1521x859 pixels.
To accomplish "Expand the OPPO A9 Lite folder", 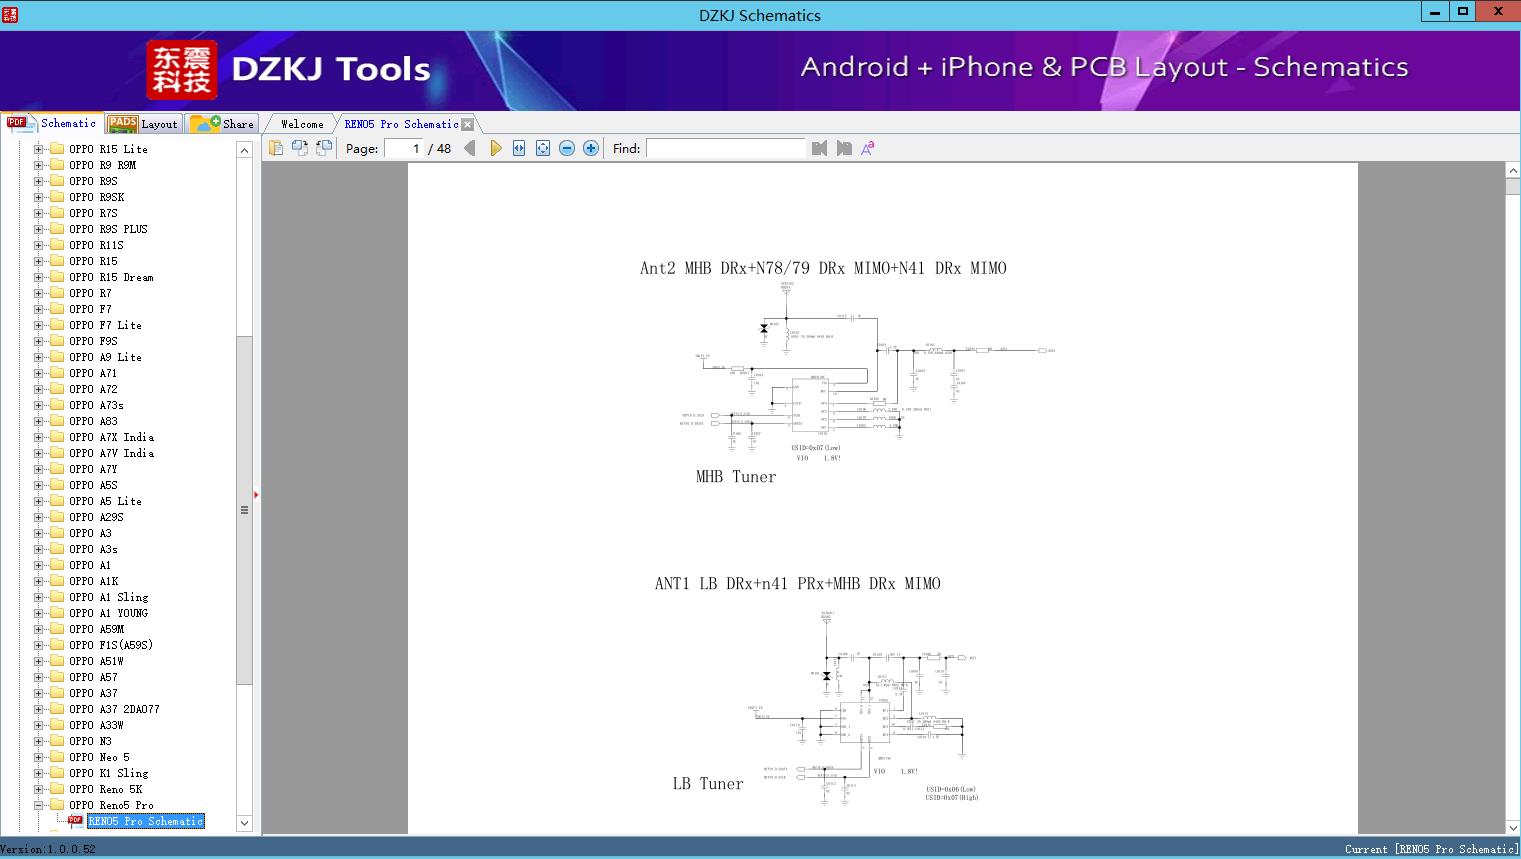I will [38, 357].
